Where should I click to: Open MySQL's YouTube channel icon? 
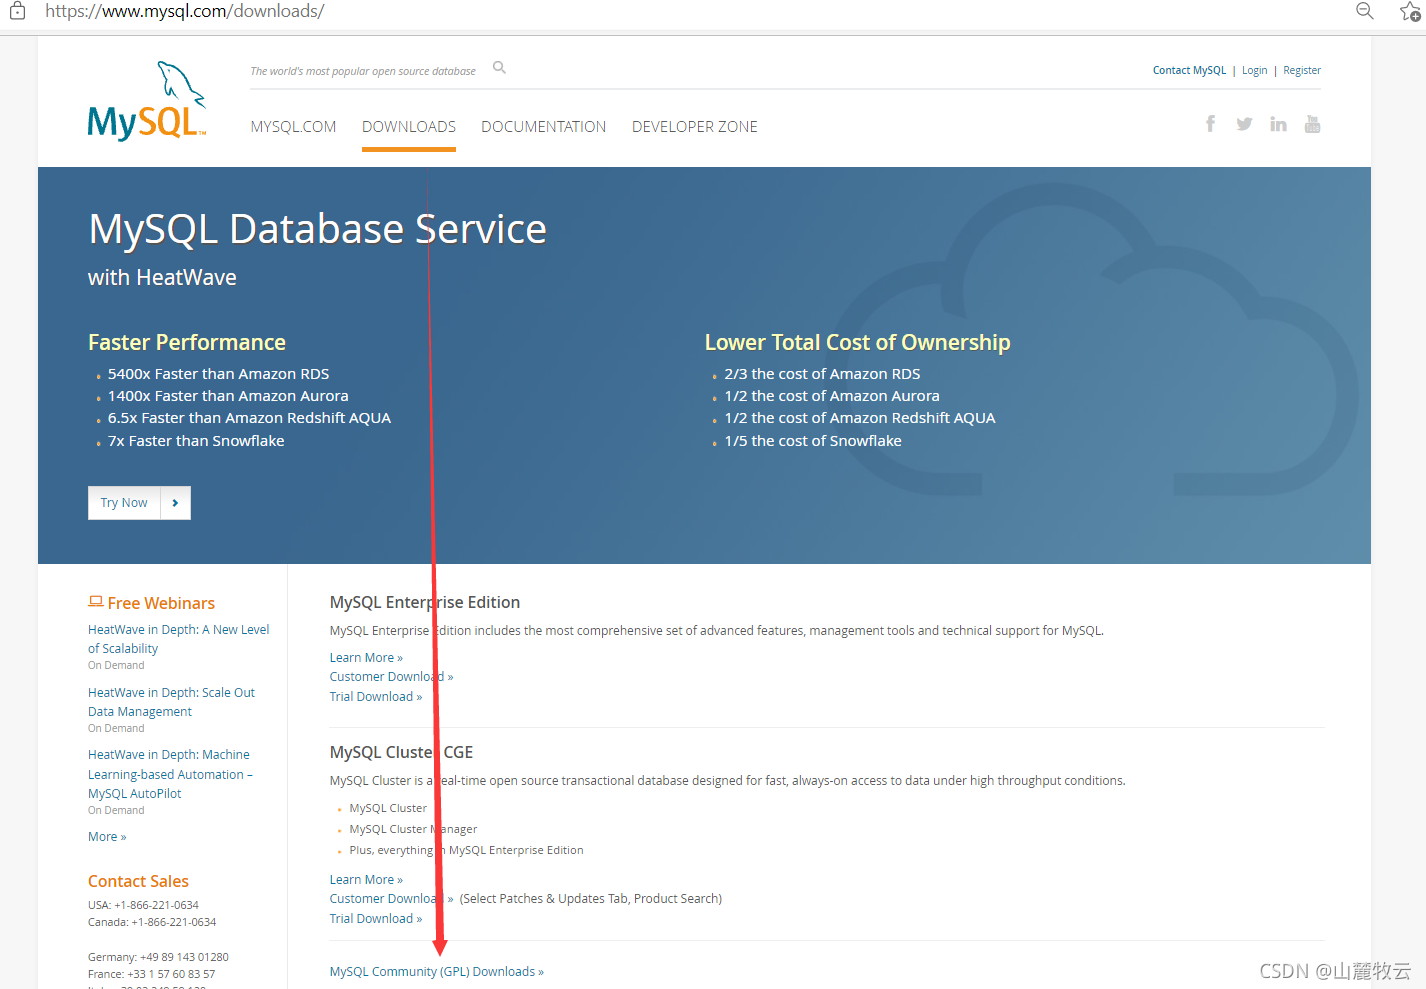pos(1312,124)
